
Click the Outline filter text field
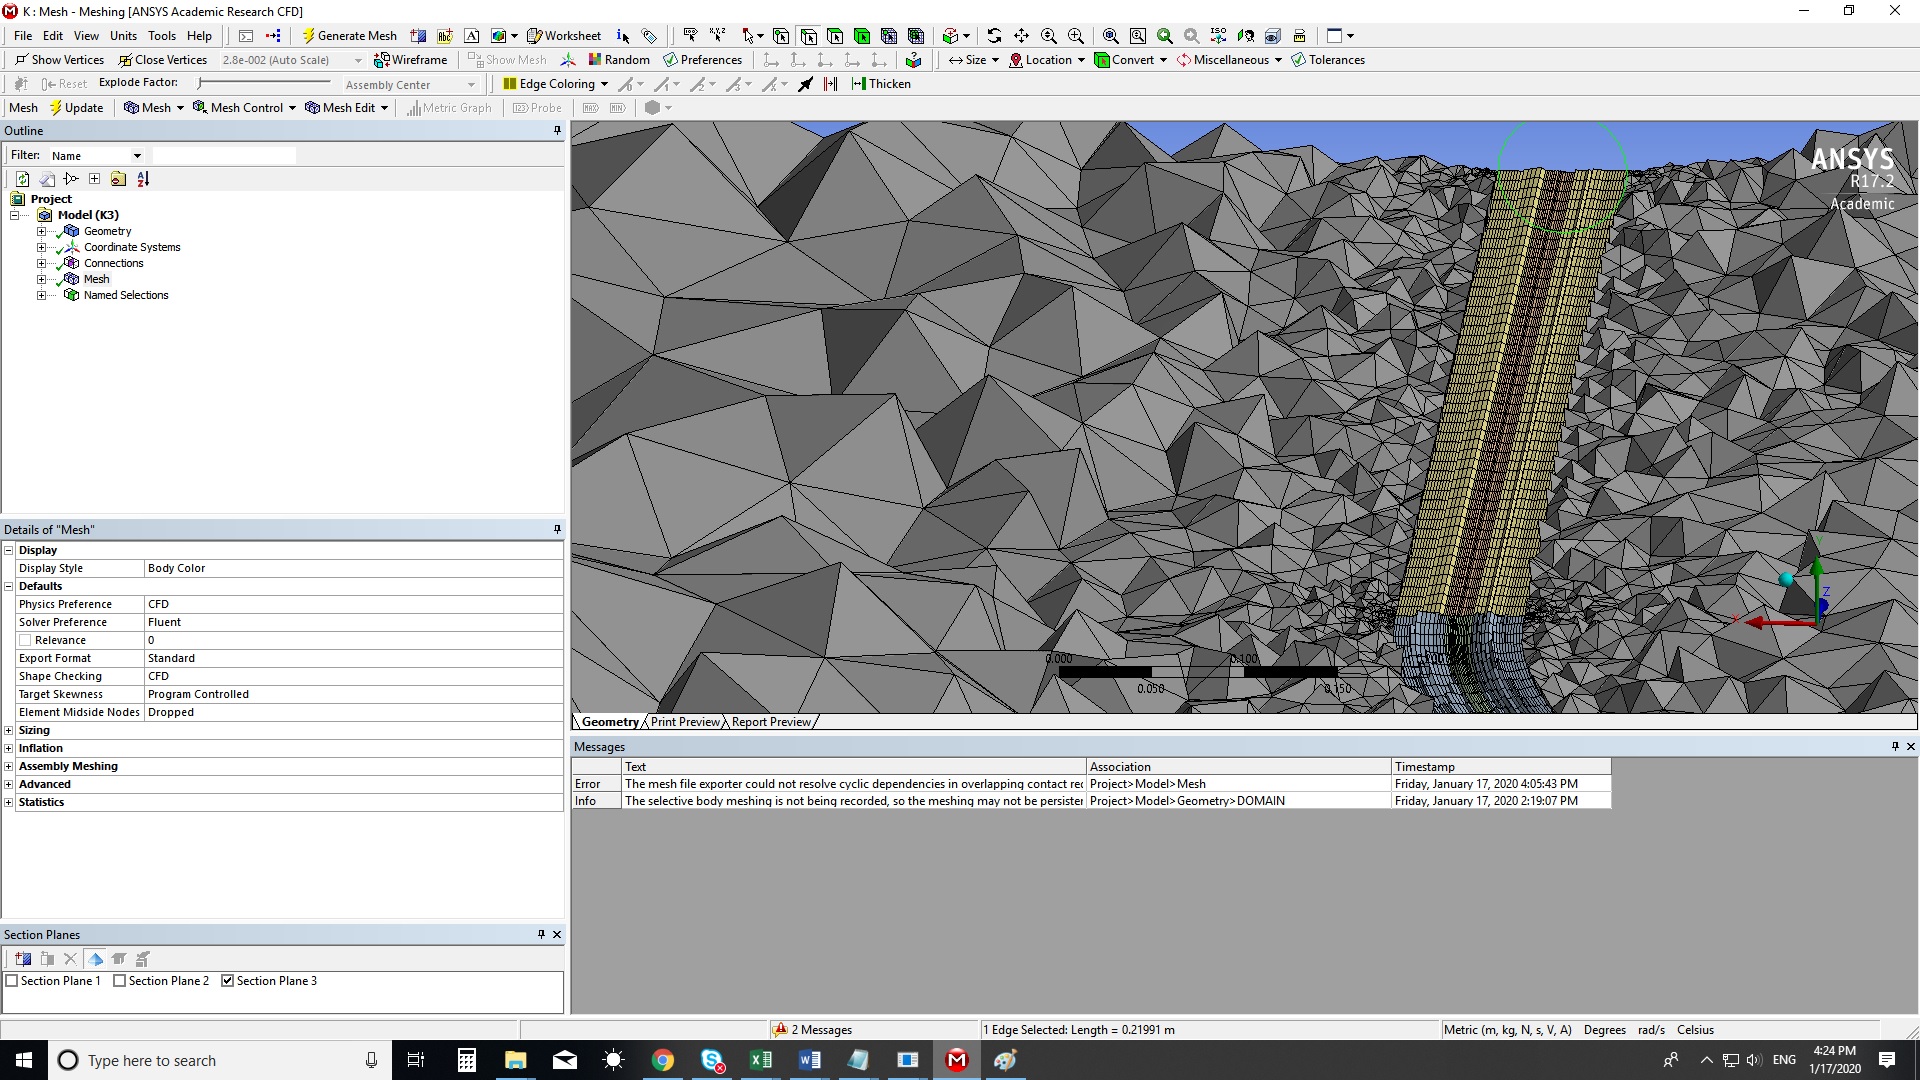click(x=224, y=156)
